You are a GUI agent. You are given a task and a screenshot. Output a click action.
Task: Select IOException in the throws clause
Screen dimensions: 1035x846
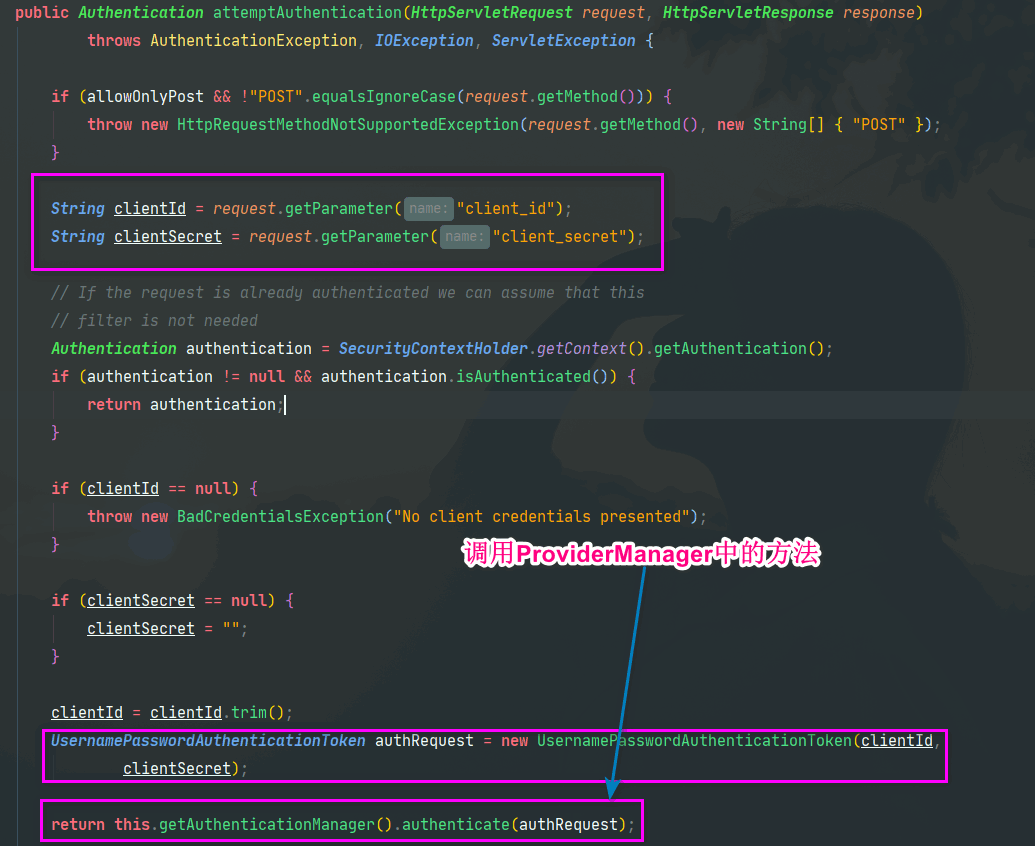[424, 41]
